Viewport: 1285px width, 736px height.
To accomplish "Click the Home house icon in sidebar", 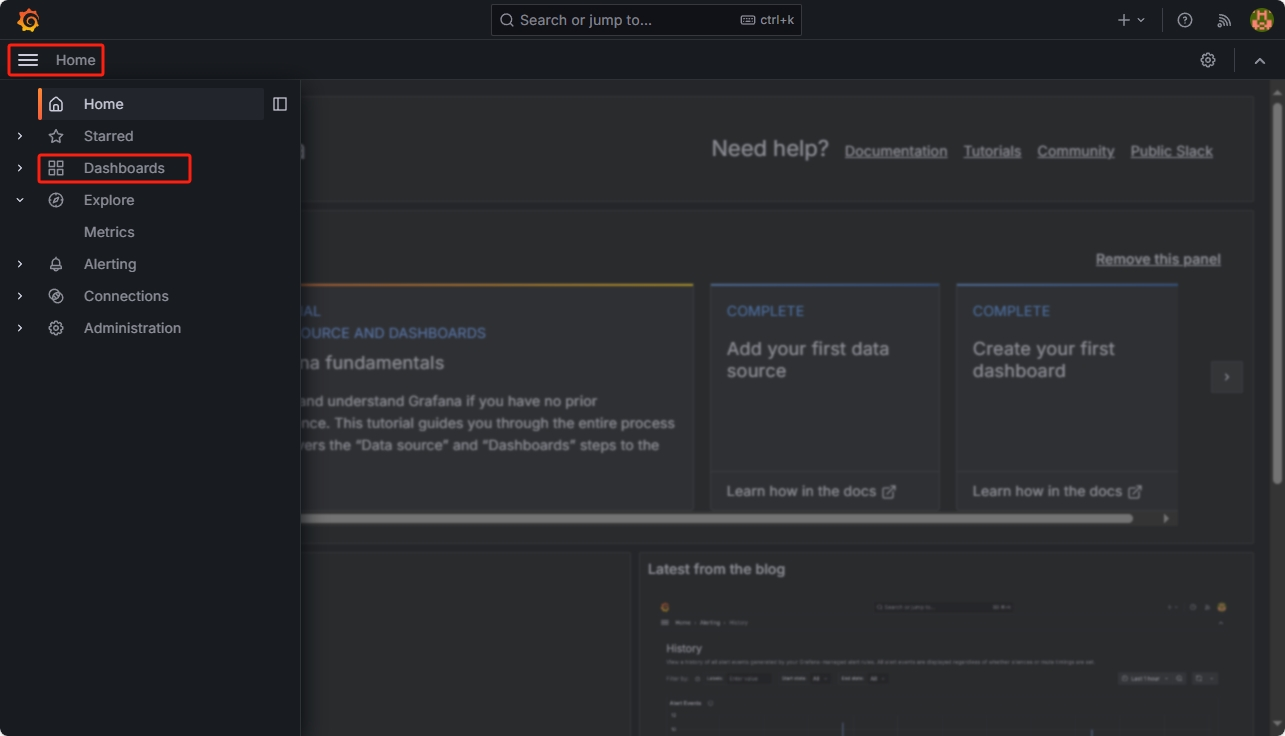I will [56, 104].
